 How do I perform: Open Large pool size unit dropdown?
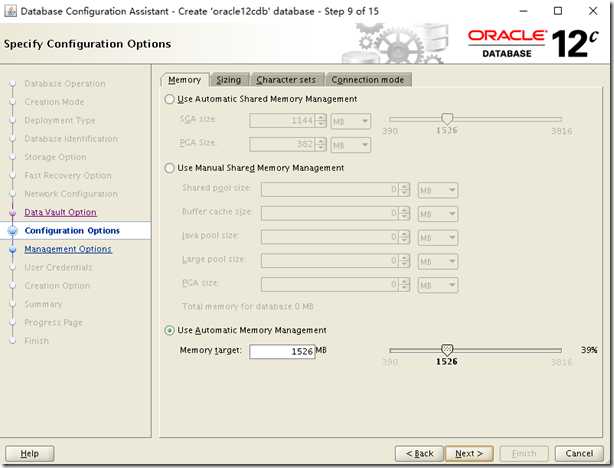coord(438,261)
